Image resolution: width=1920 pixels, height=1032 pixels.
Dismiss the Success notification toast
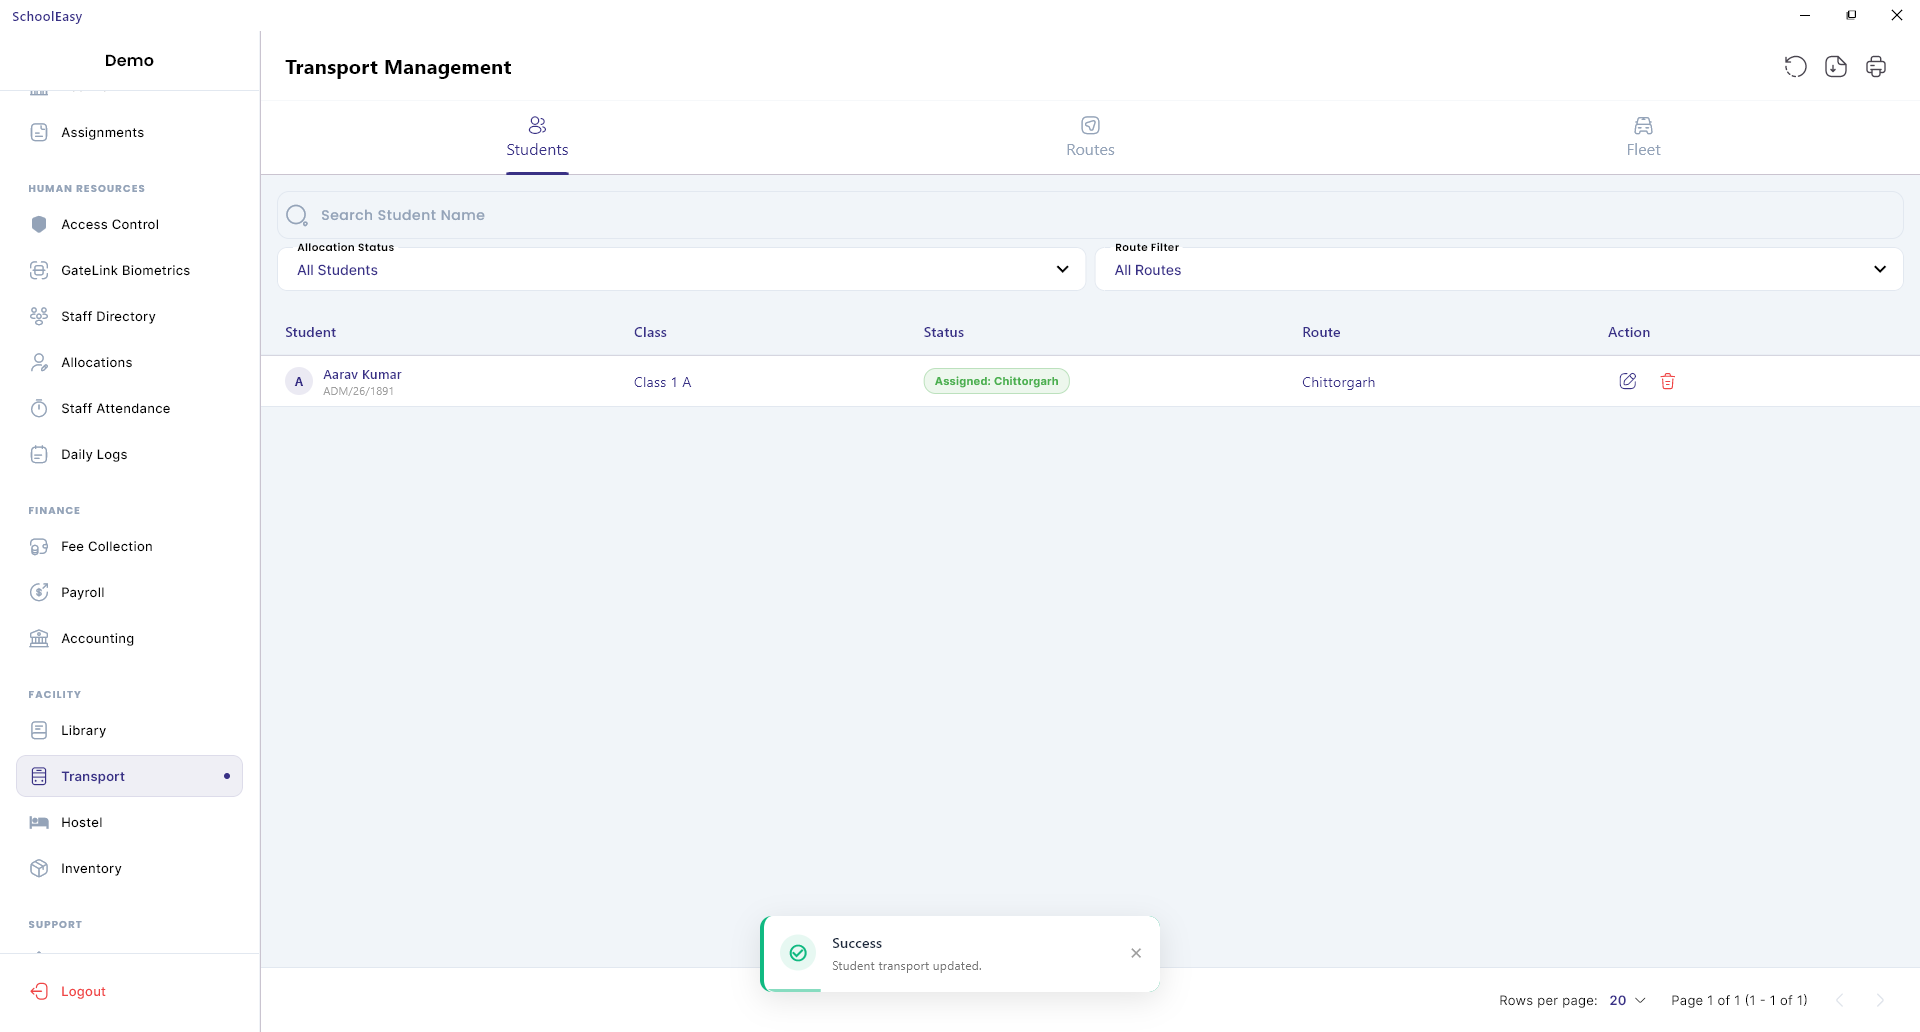(1136, 953)
